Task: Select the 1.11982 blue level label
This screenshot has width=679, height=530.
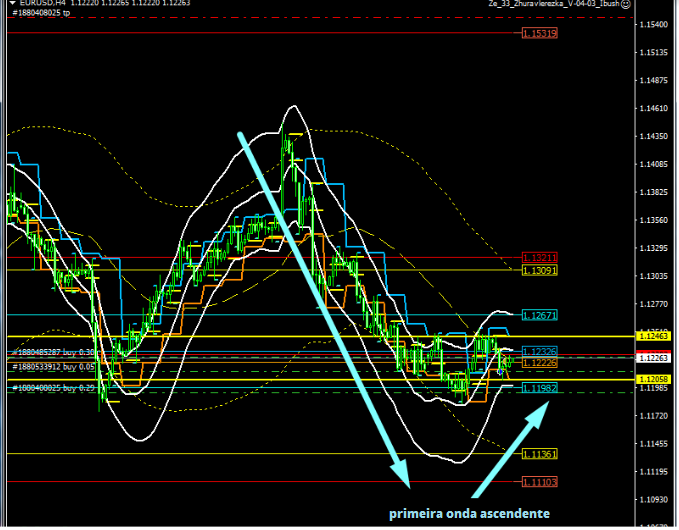Action: [x=539, y=386]
